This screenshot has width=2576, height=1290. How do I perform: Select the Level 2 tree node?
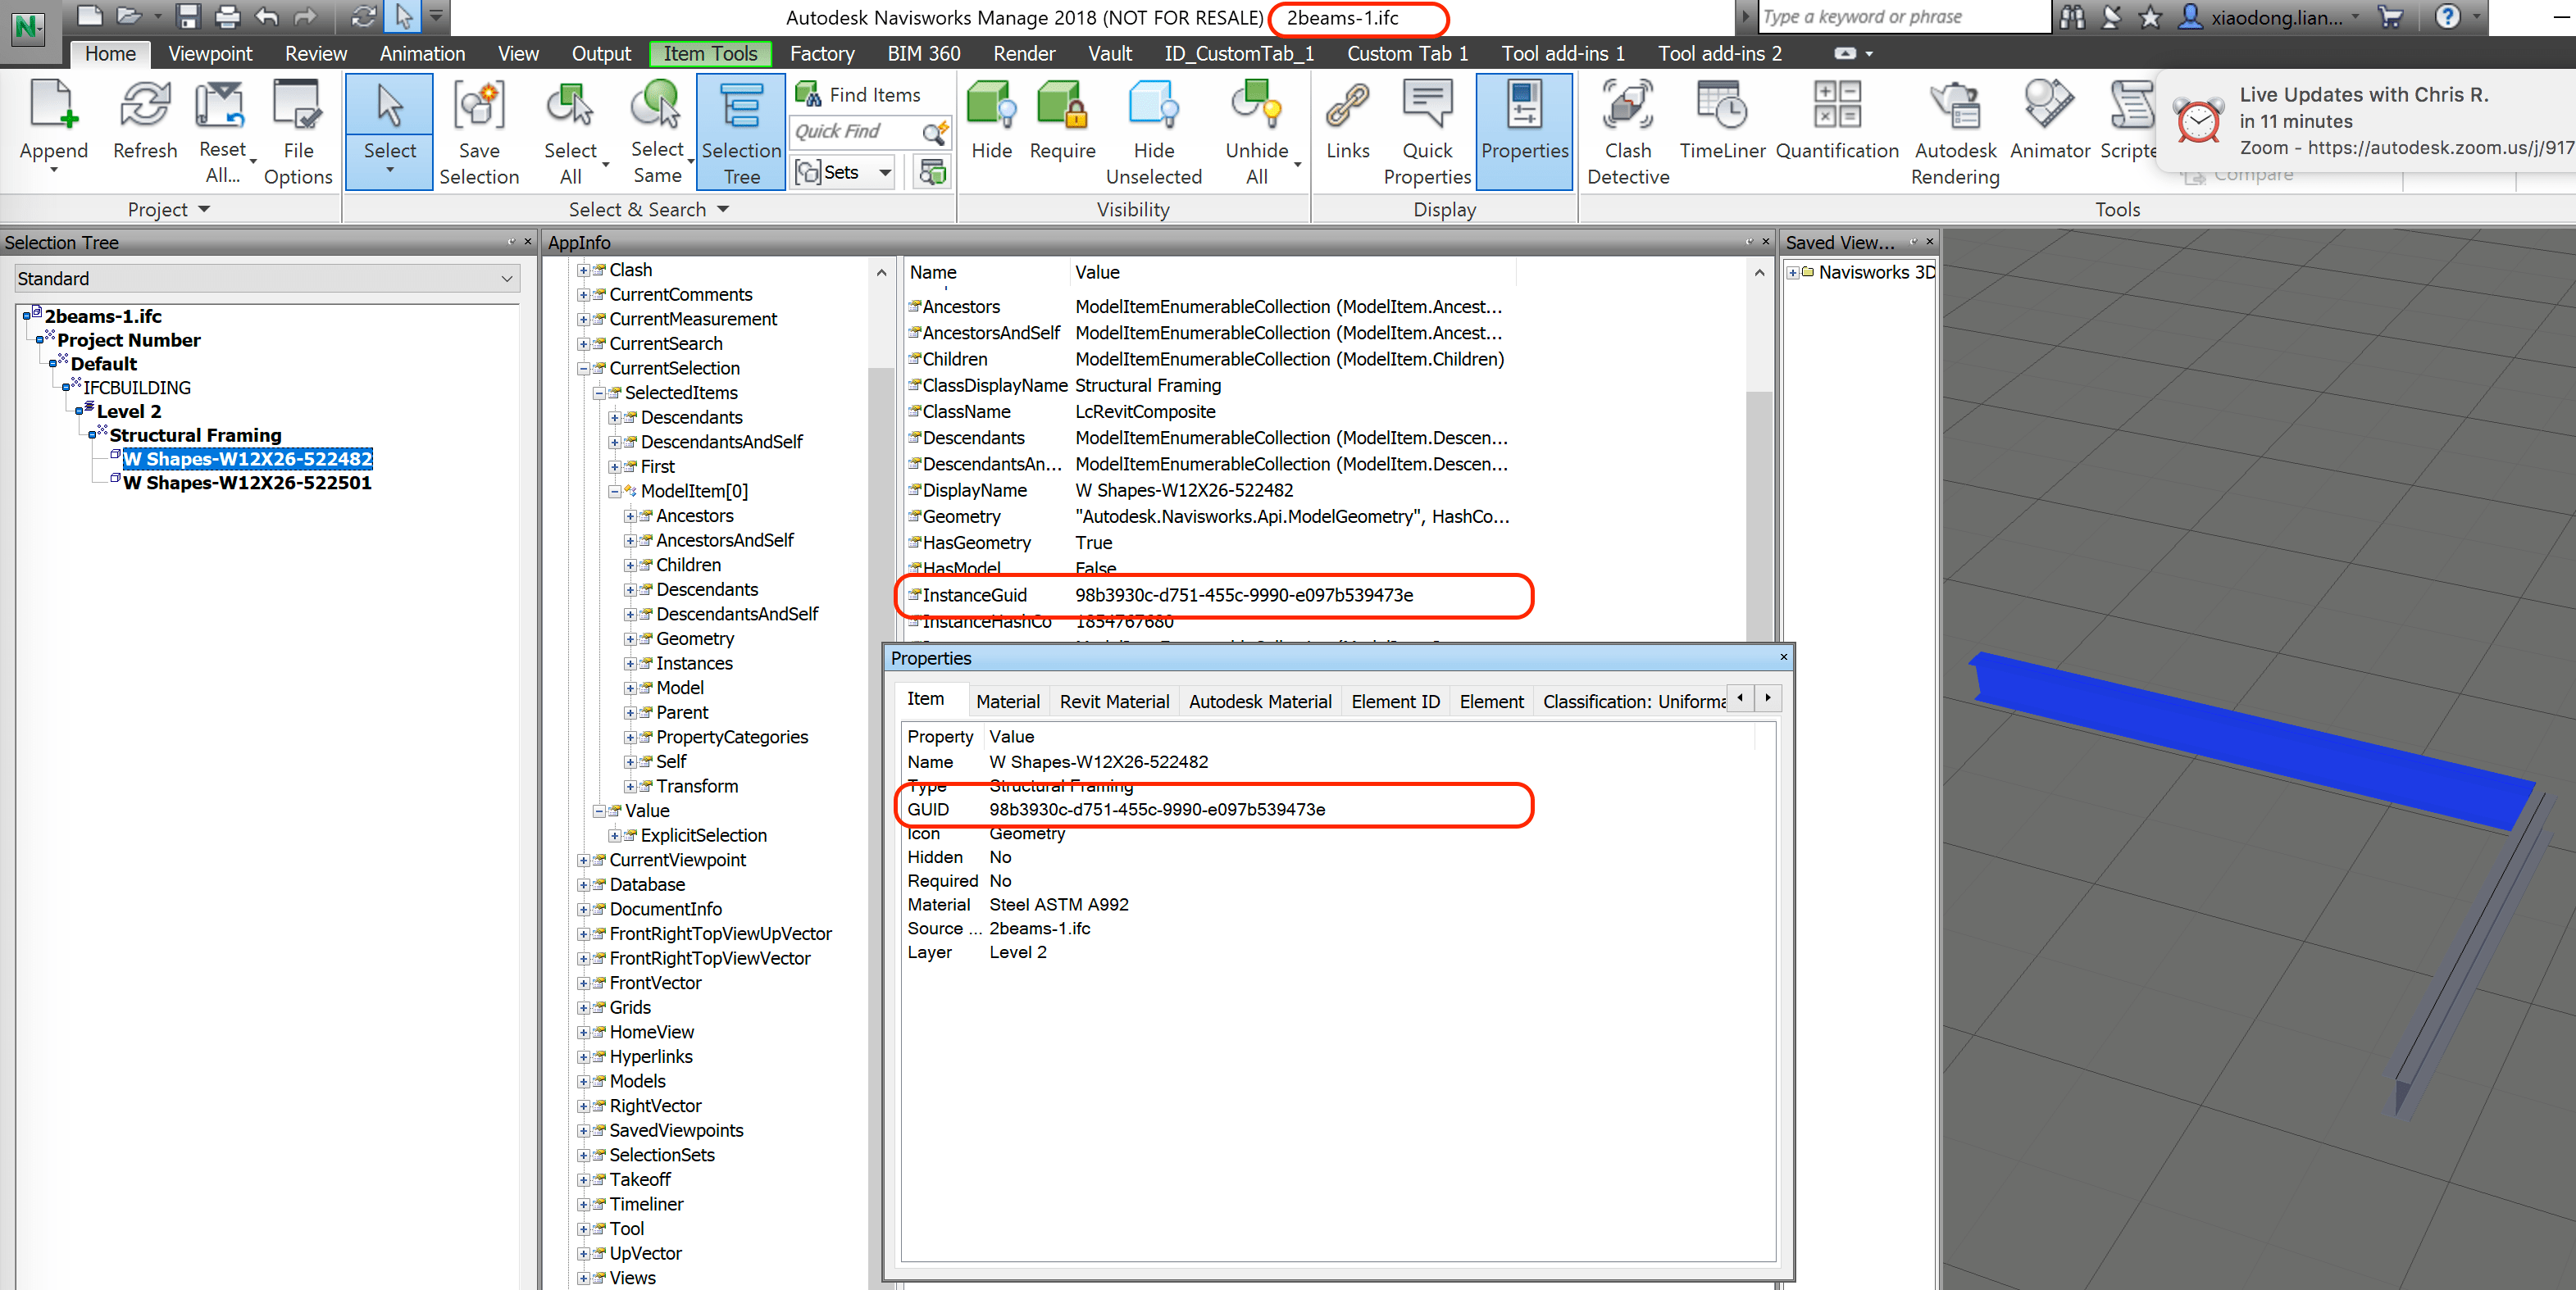pos(128,411)
